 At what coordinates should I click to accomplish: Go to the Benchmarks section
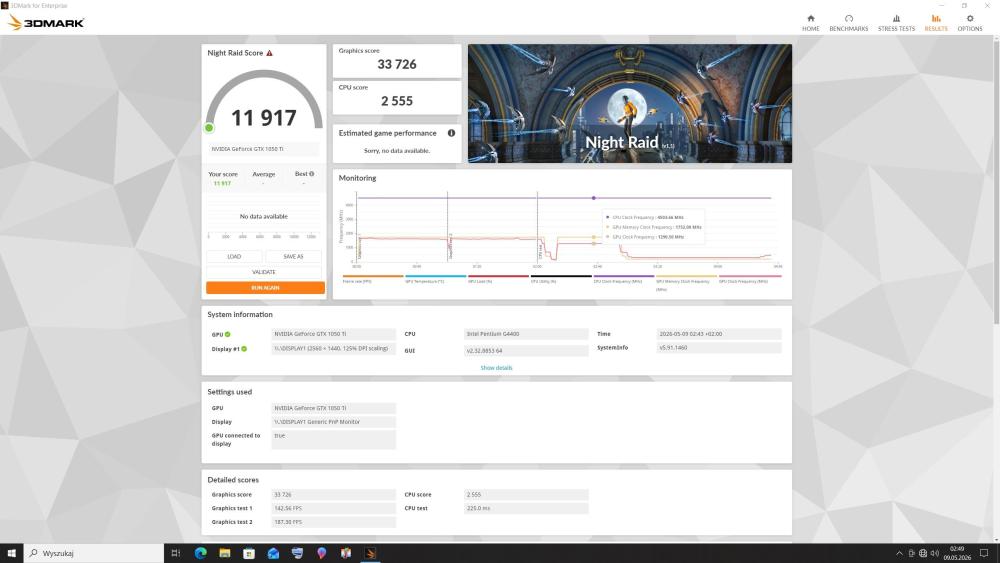click(848, 23)
